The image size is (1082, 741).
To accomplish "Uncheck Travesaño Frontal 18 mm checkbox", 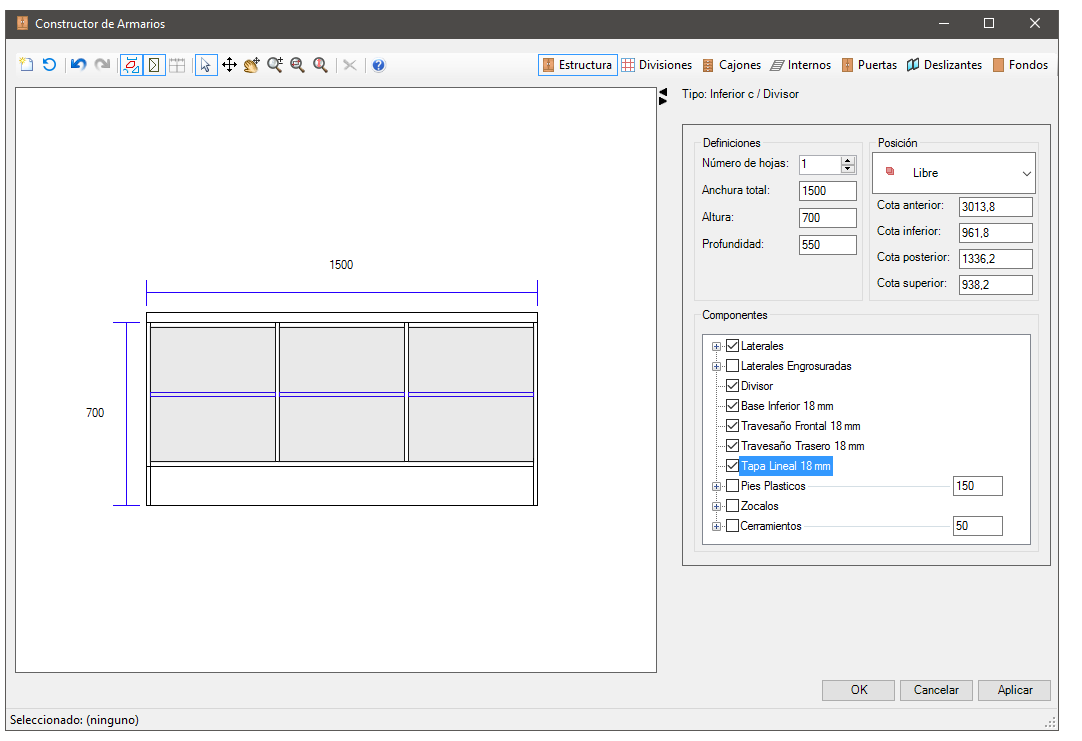I will coord(733,426).
